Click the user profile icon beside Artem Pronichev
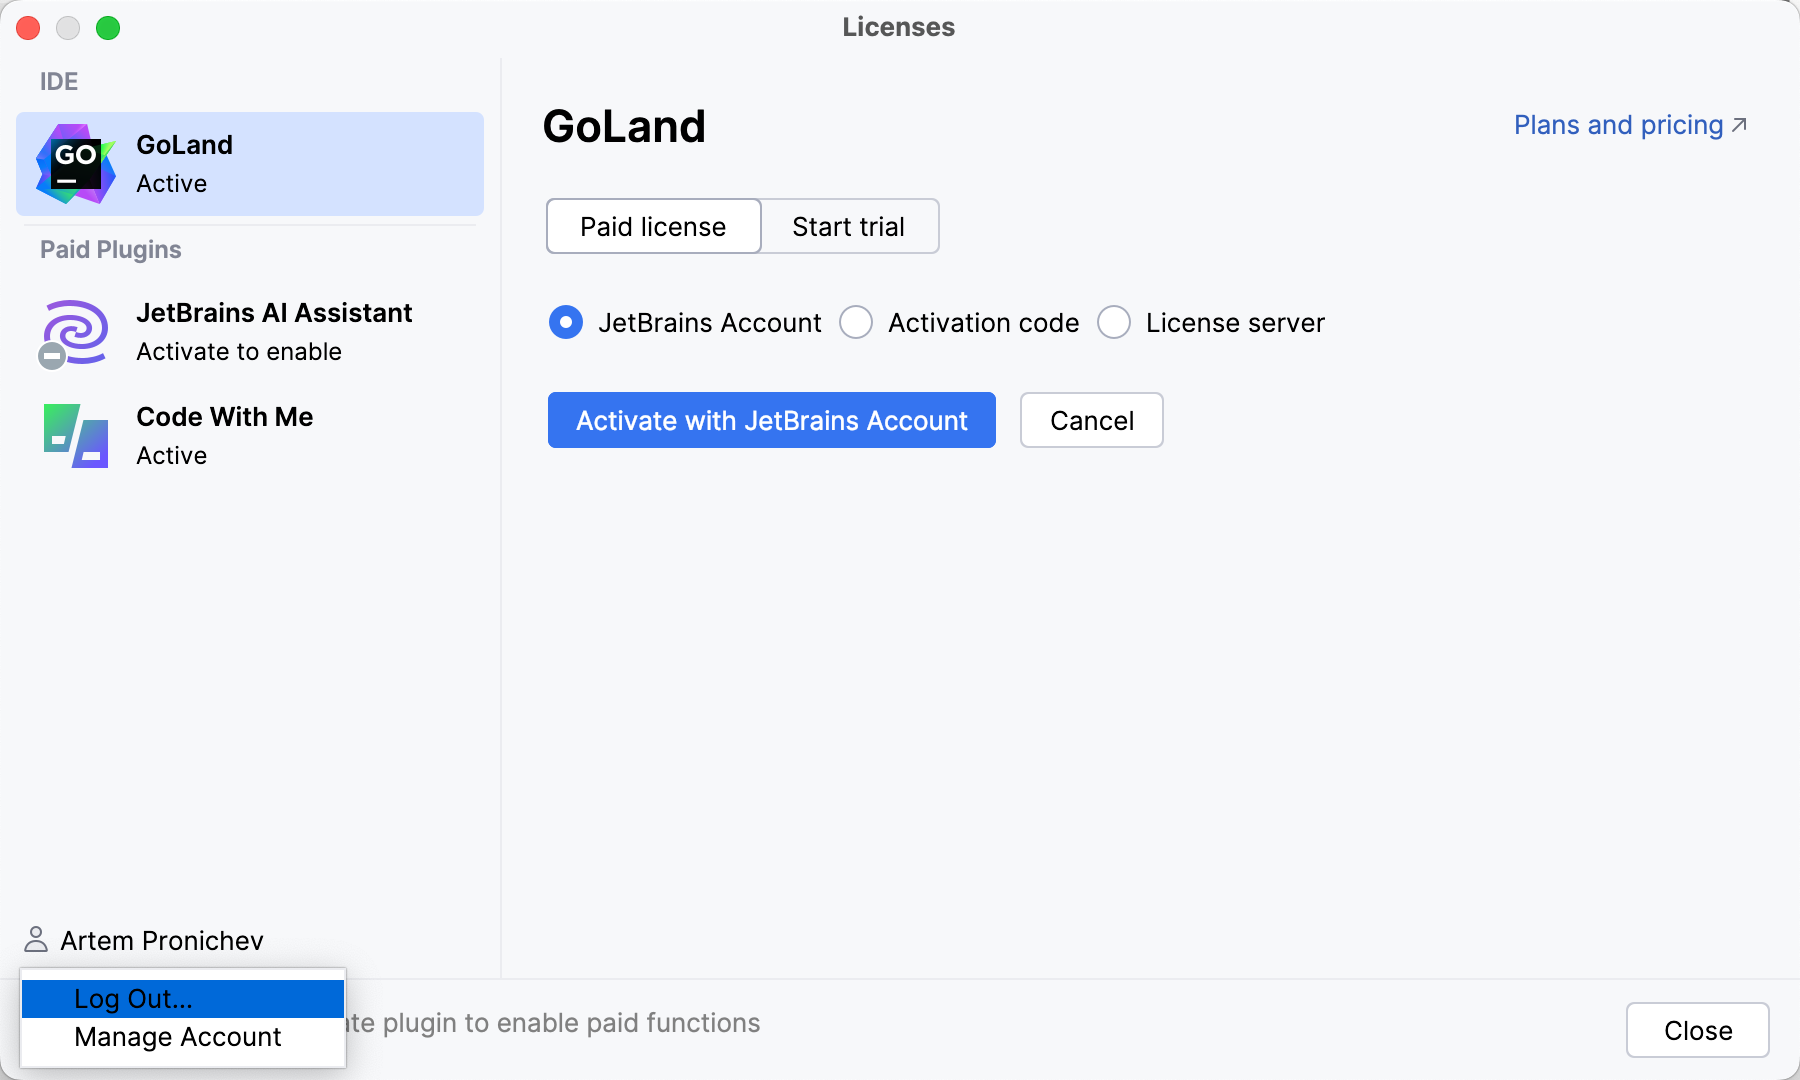1800x1080 pixels. click(36, 940)
